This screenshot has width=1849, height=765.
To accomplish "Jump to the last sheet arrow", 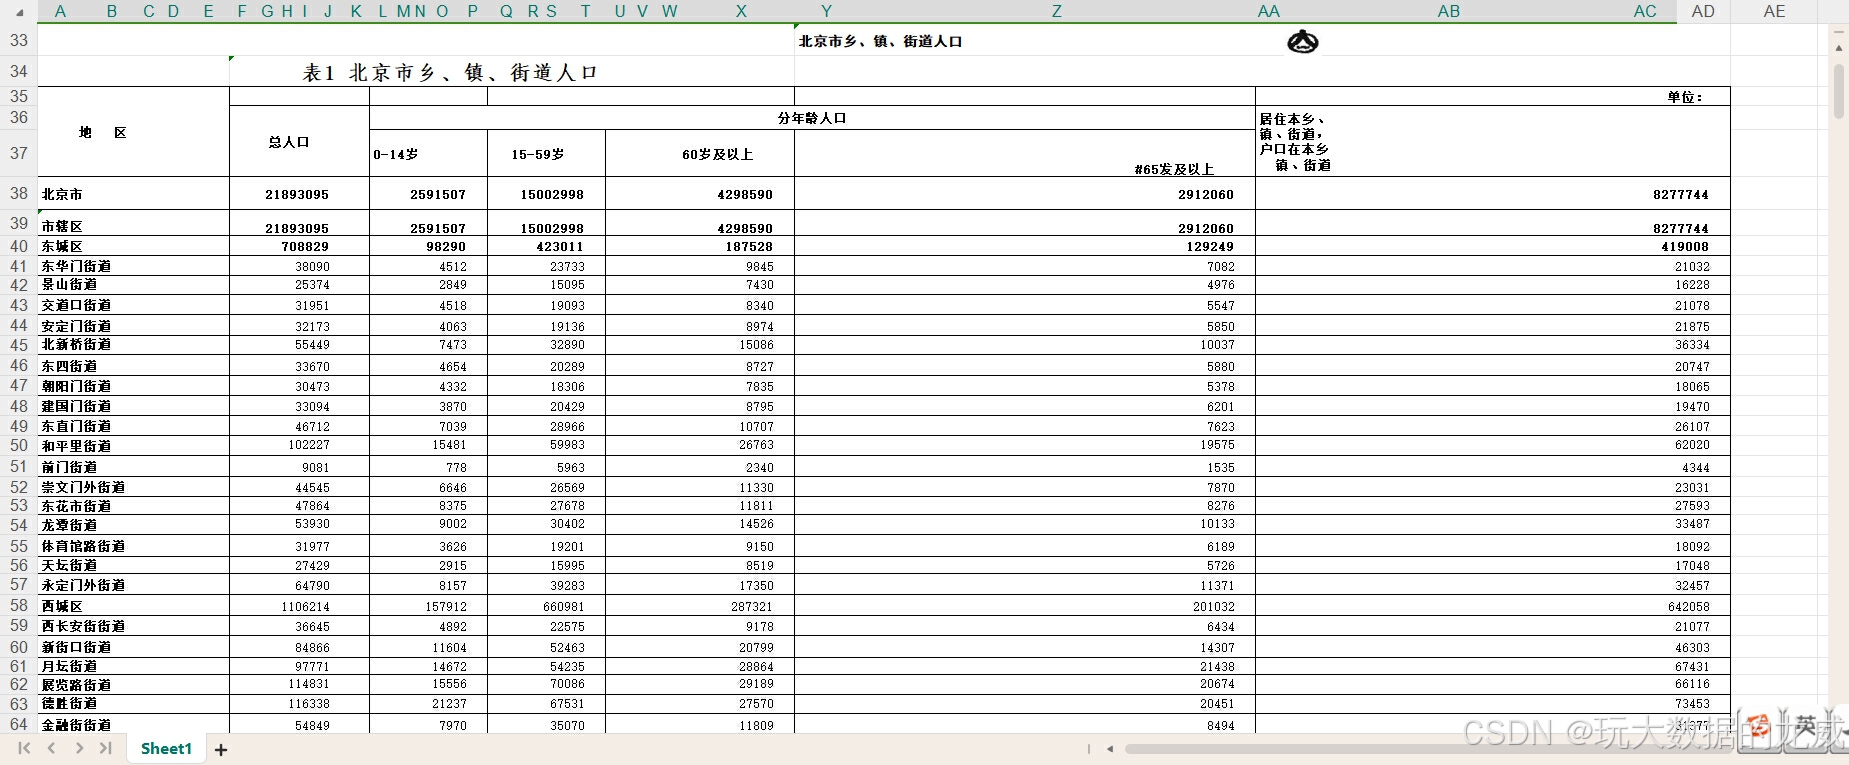I will tap(106, 748).
